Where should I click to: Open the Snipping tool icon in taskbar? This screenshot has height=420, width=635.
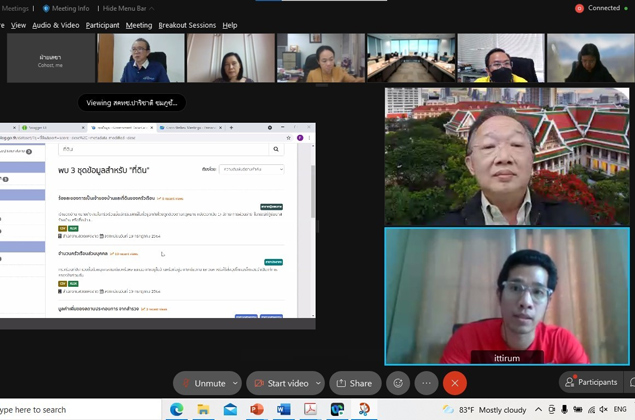(x=364, y=409)
